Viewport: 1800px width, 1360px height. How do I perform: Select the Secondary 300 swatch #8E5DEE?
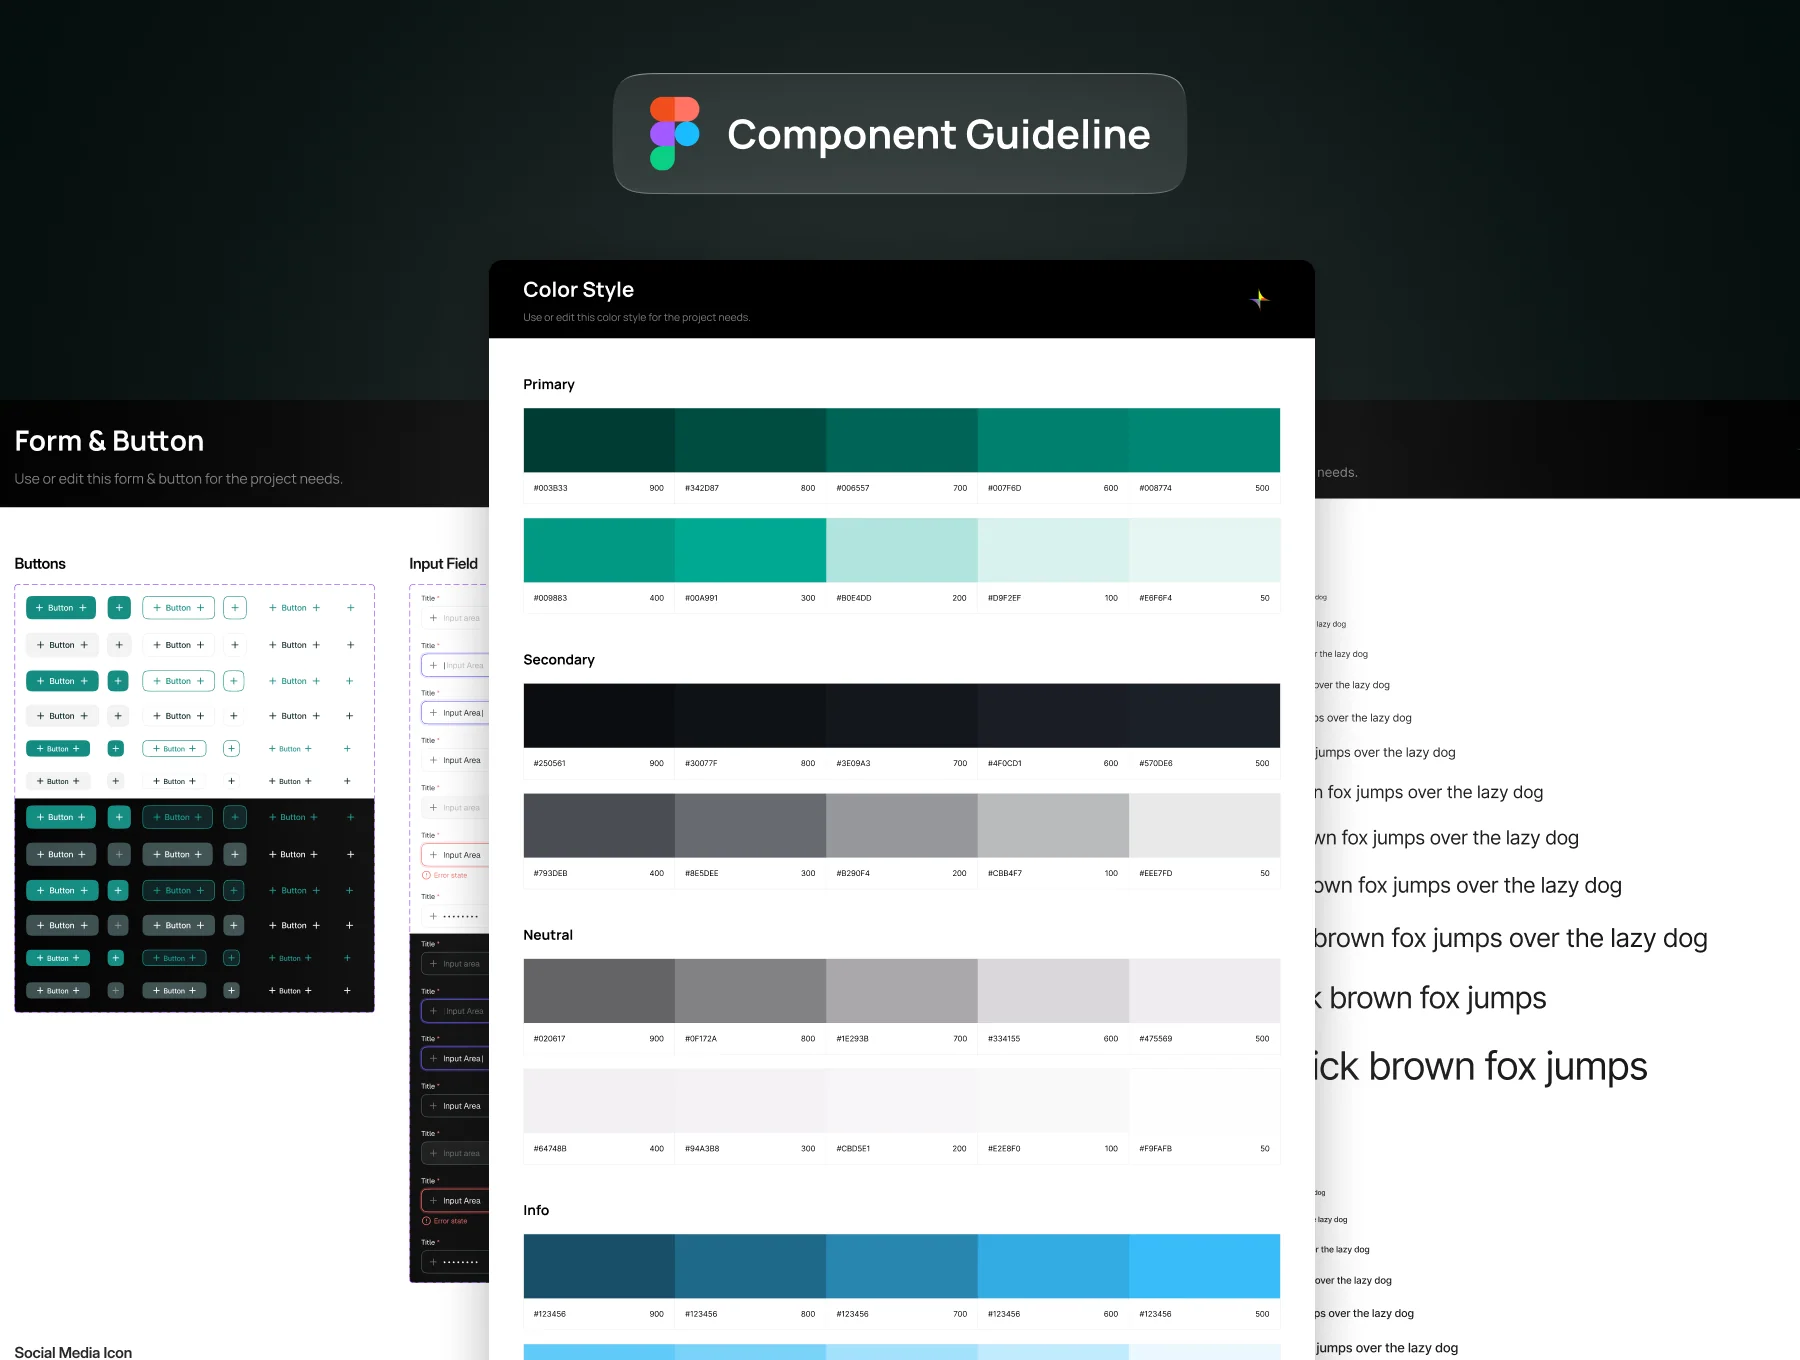coord(750,825)
